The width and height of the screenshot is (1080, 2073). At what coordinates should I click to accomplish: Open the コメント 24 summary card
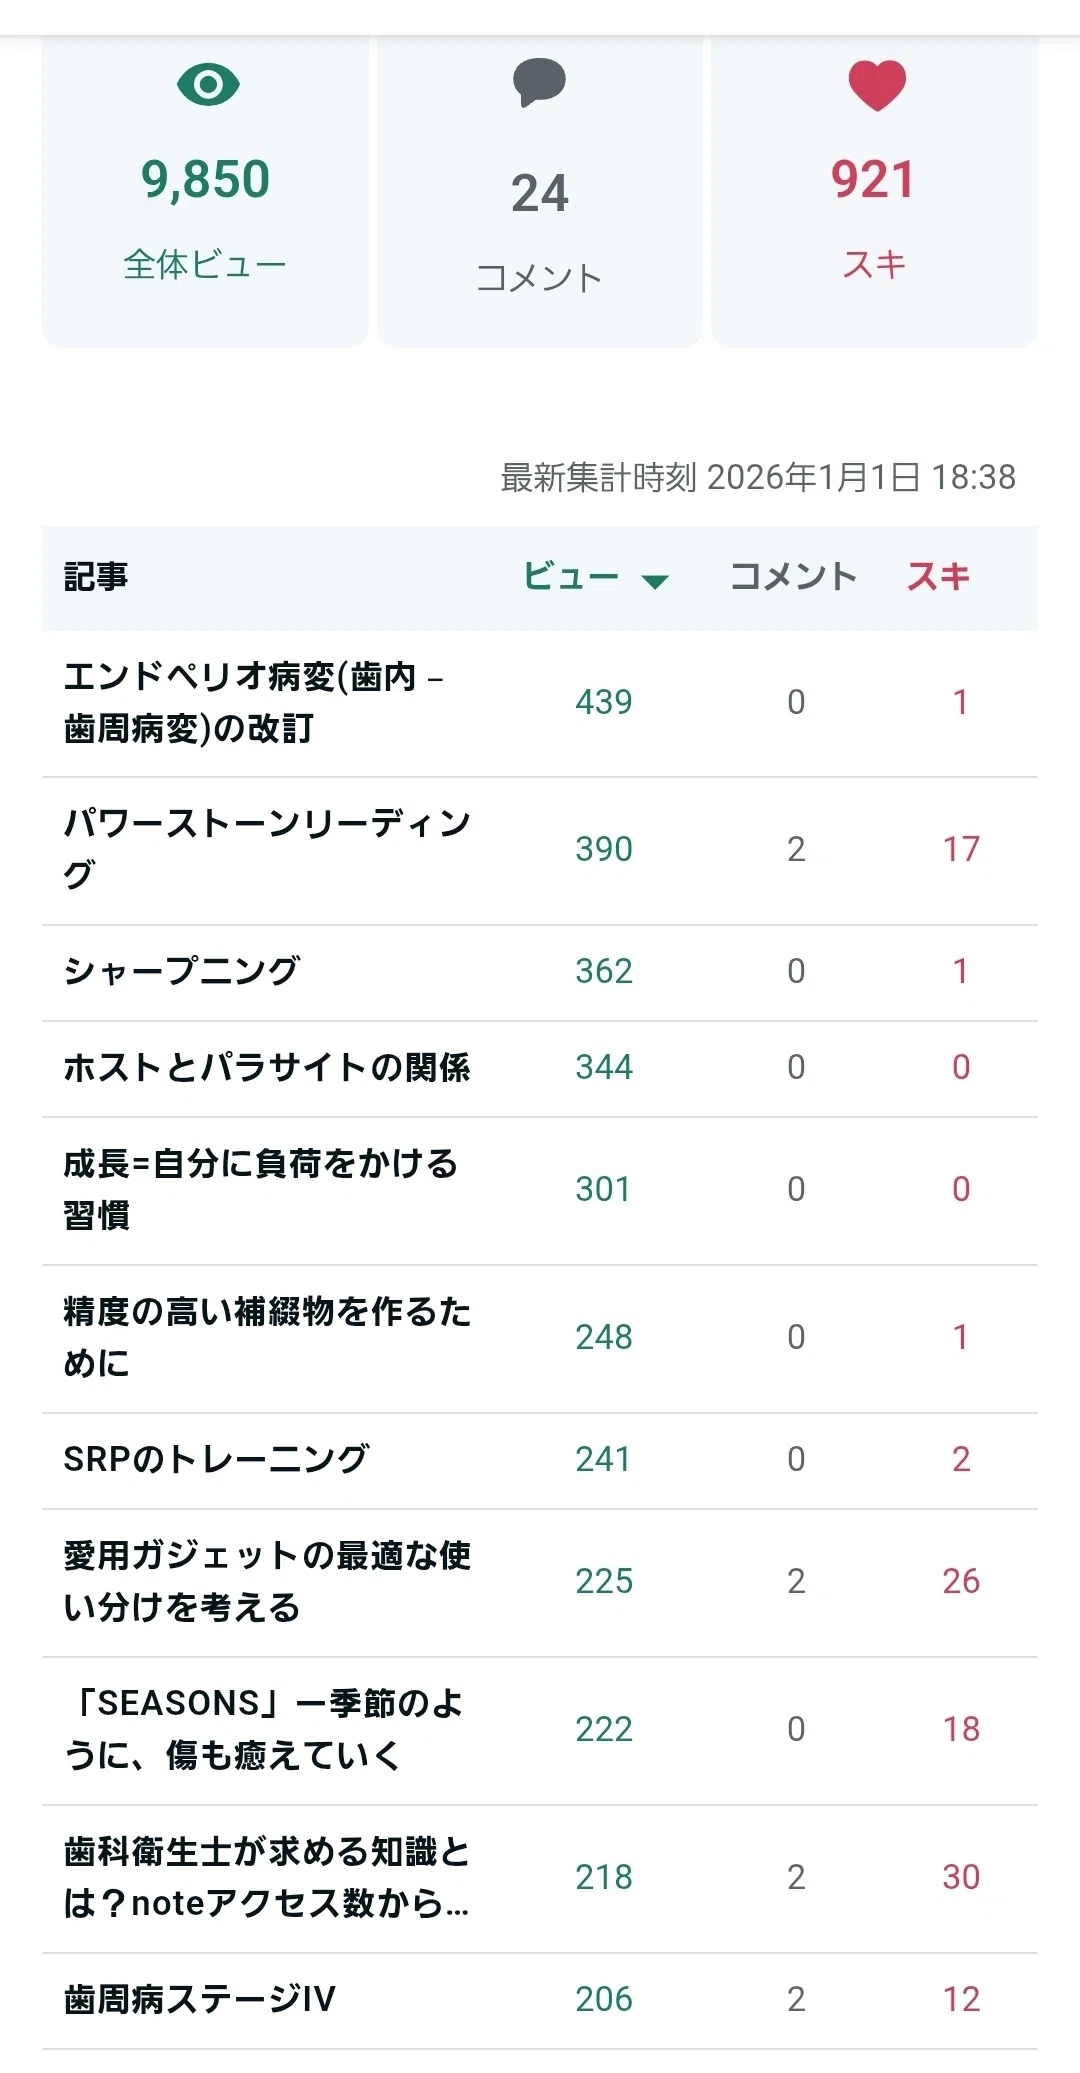540,191
